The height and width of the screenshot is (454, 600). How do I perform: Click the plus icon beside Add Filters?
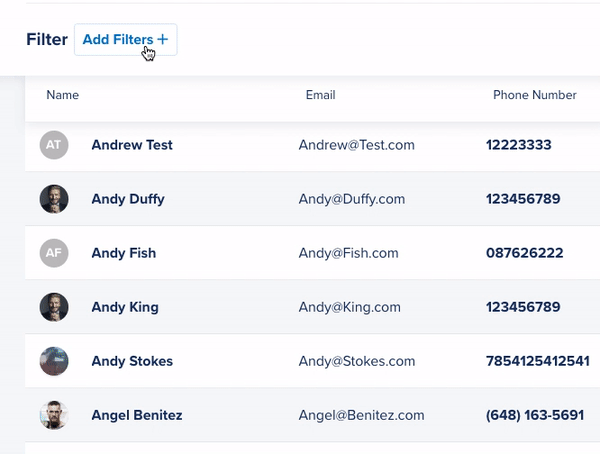pyautogui.click(x=163, y=40)
